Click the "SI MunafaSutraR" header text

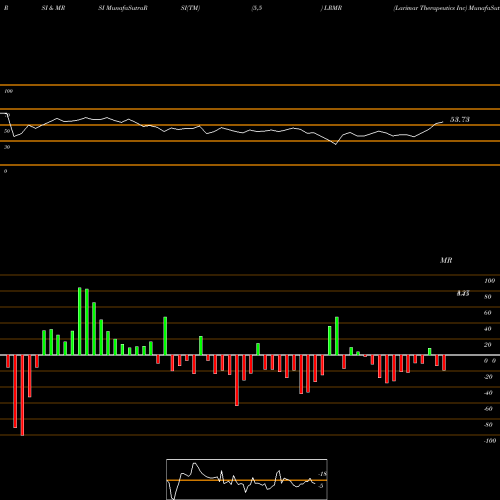click(123, 8)
